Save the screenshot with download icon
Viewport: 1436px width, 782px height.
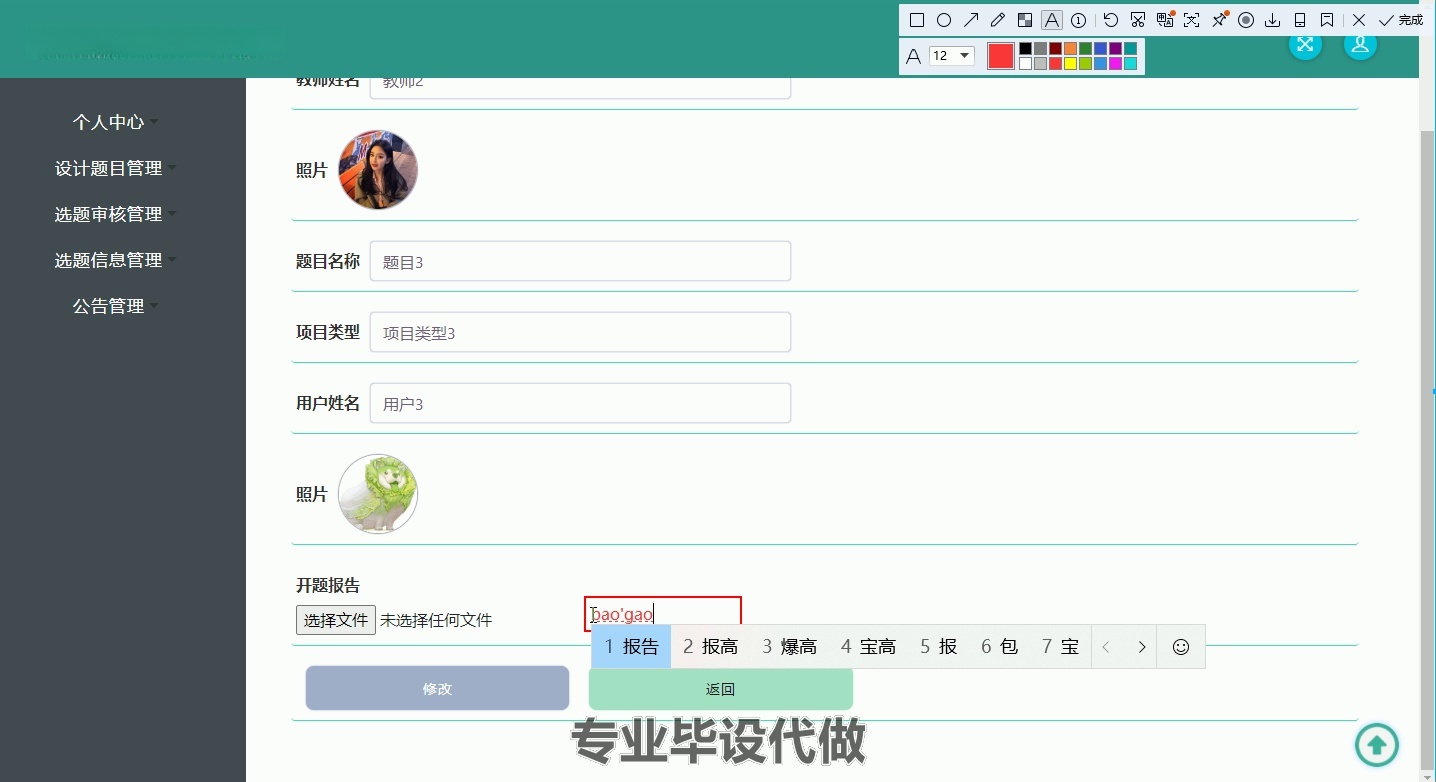coord(1273,20)
